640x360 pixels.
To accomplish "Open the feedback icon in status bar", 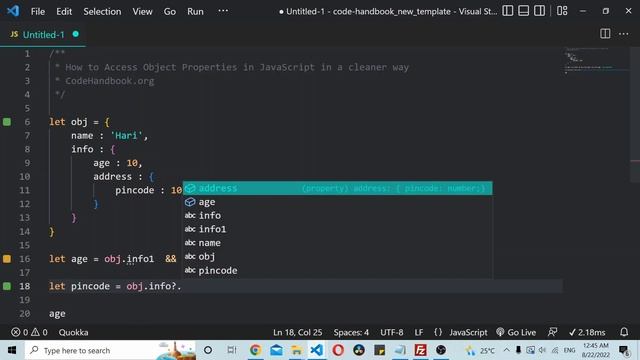I will (x=552, y=332).
